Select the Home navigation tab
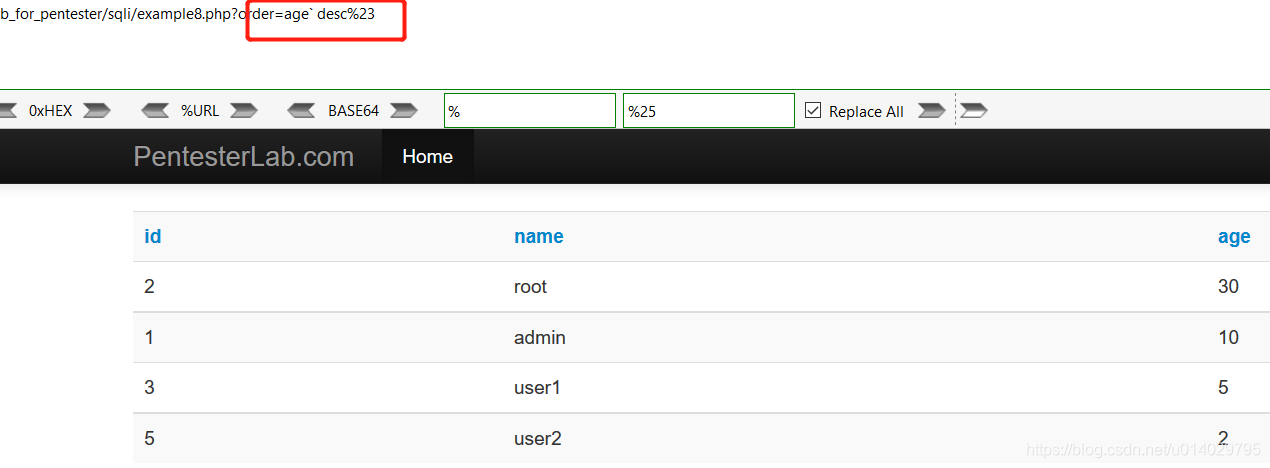 427,157
